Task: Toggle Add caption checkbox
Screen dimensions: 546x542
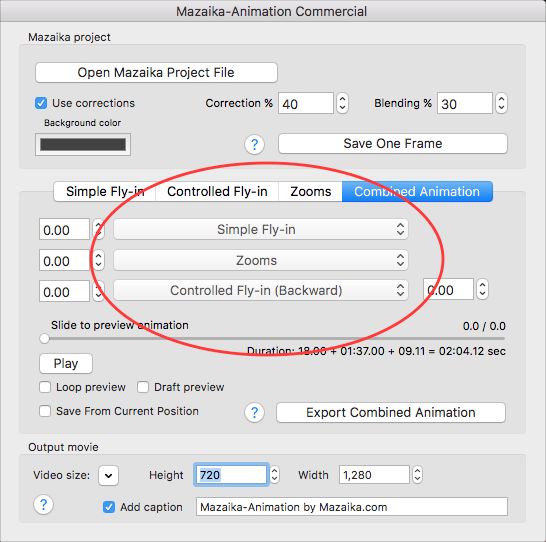Action: pos(109,507)
